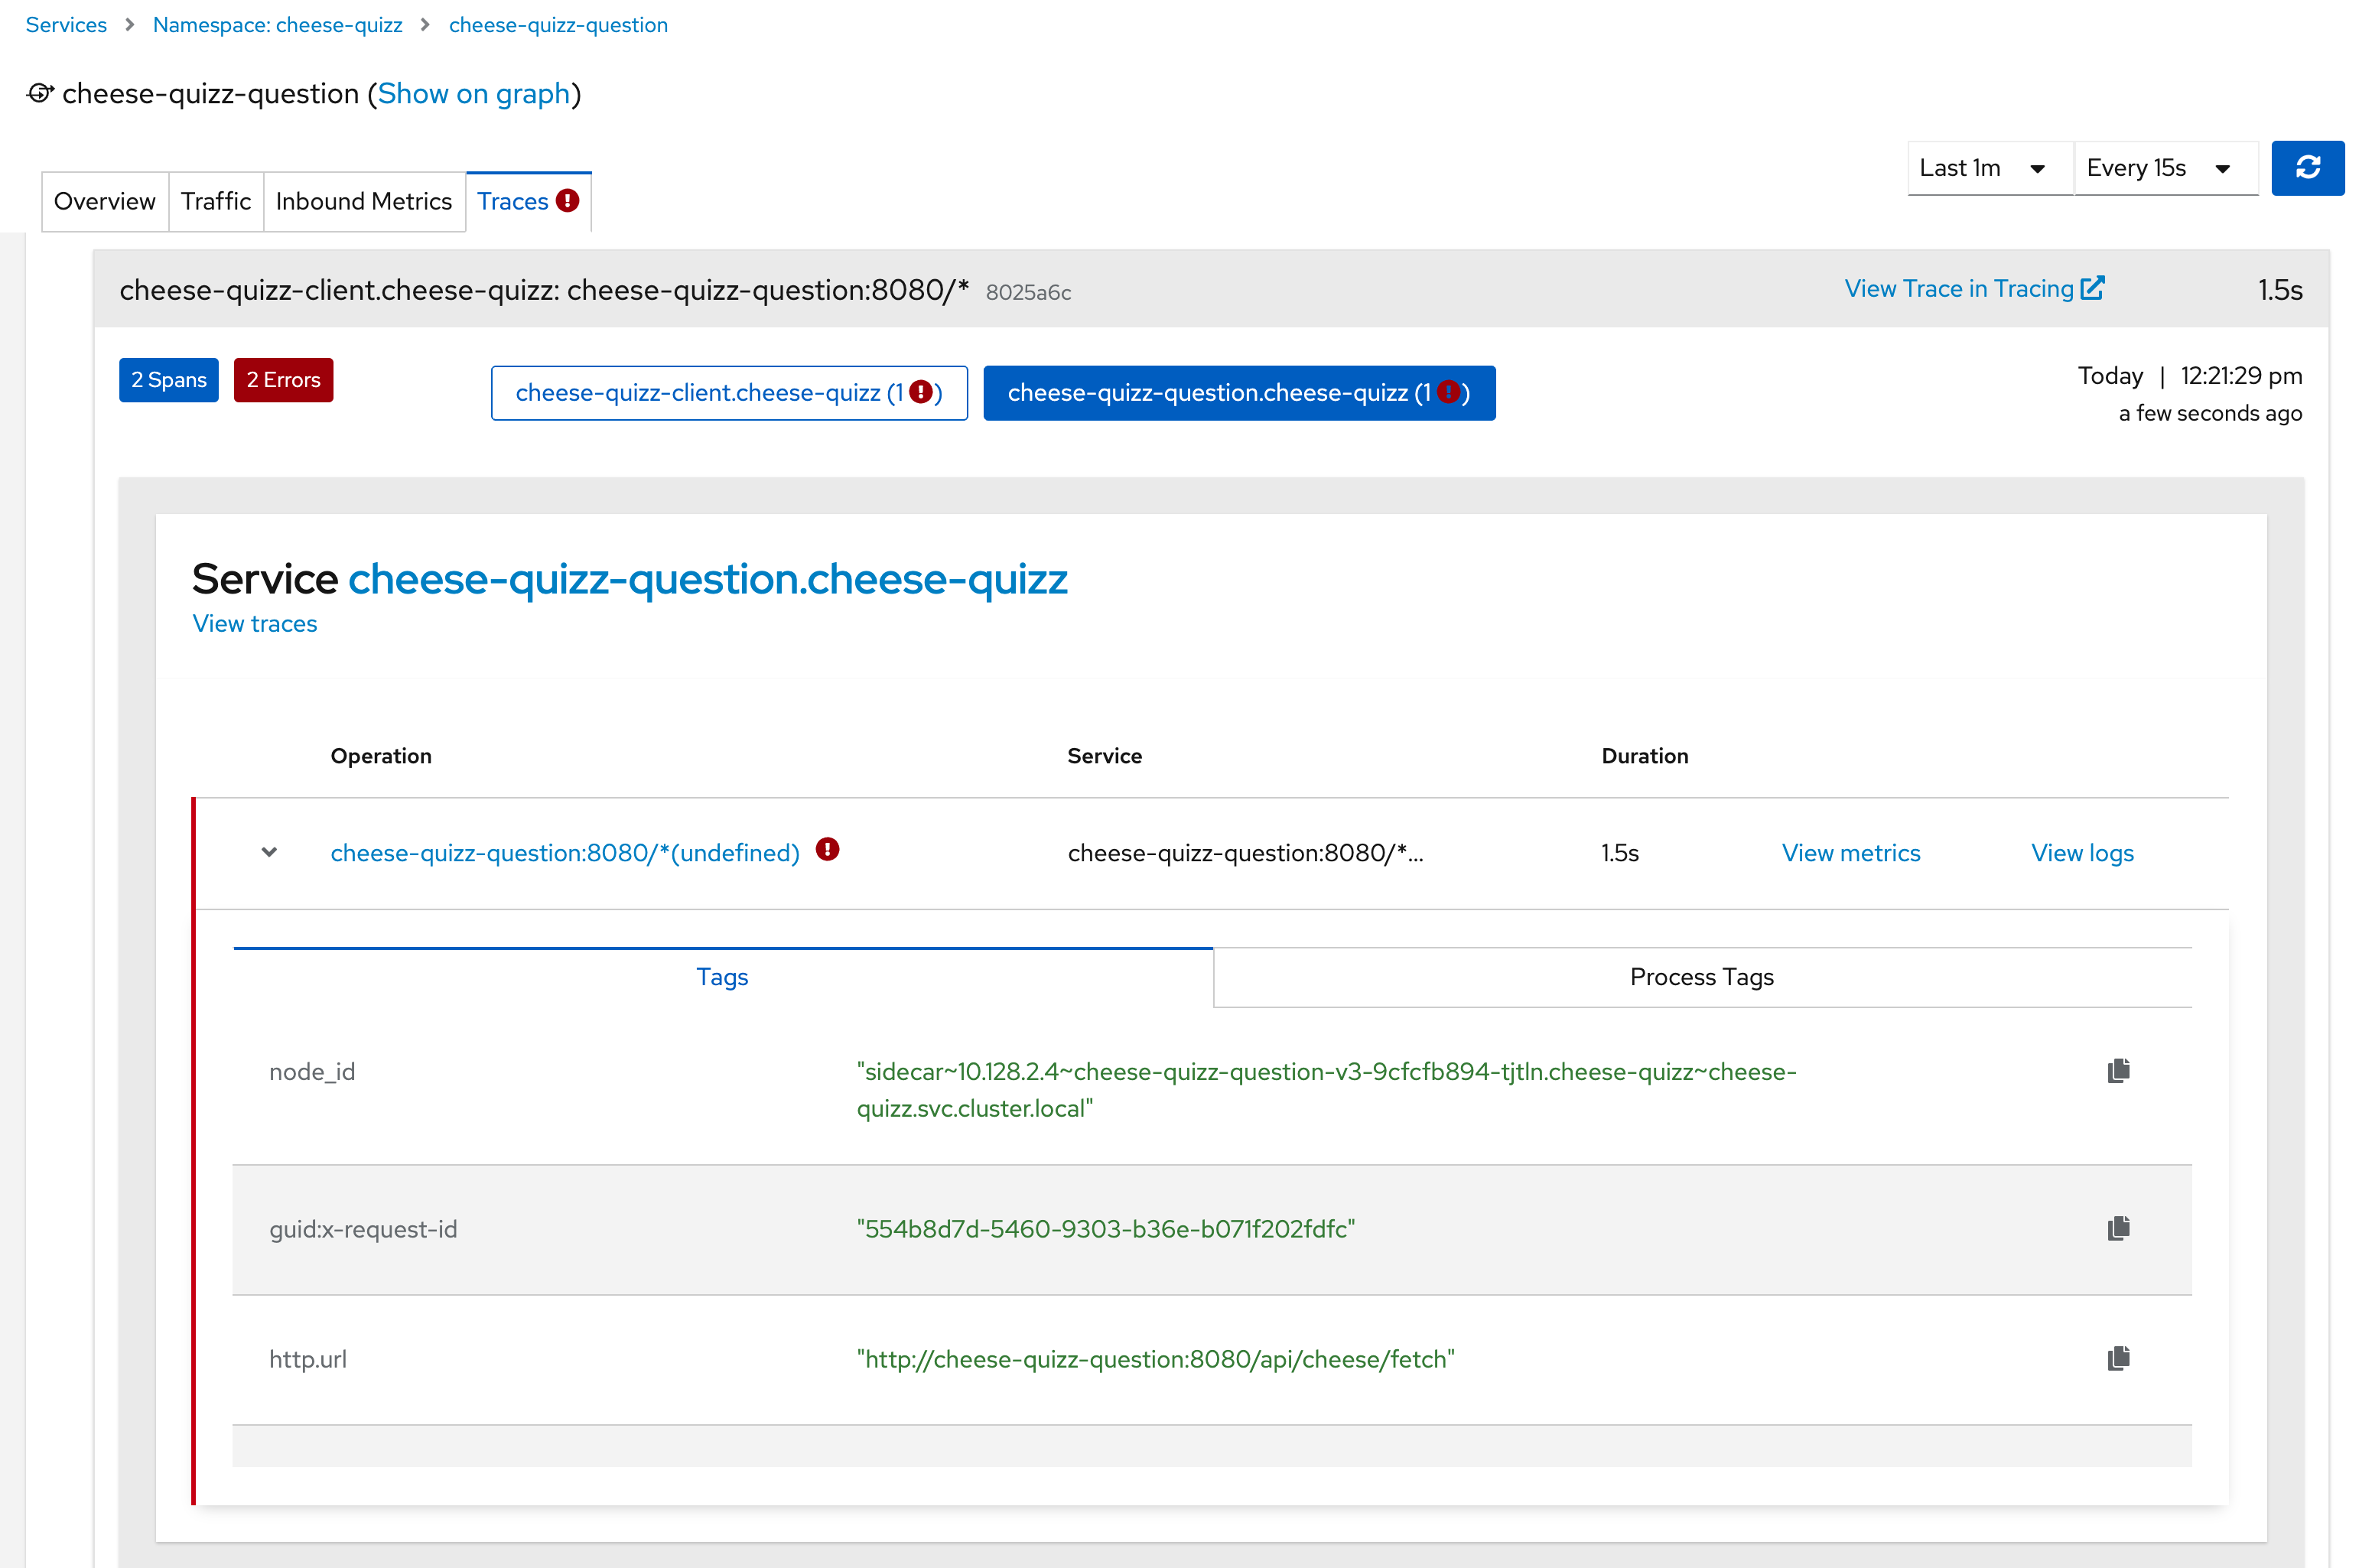This screenshot has height=1568, width=2359.
Task: Toggle the cheese-quizz-question.cheese-quizz span filter
Action: [x=1238, y=393]
